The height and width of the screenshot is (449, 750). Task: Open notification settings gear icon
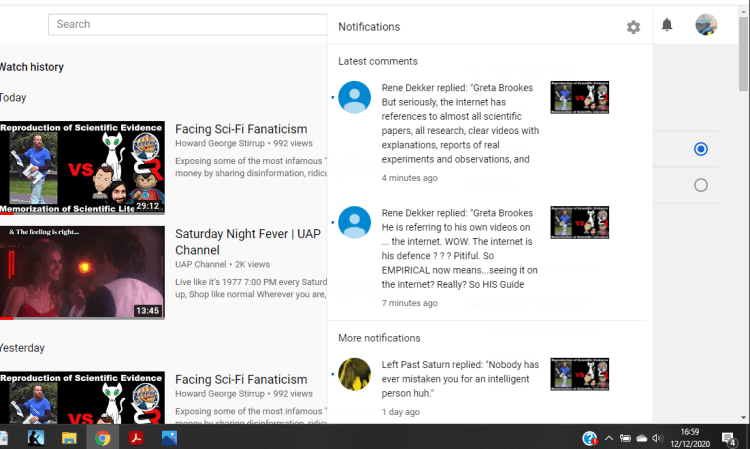tap(633, 27)
